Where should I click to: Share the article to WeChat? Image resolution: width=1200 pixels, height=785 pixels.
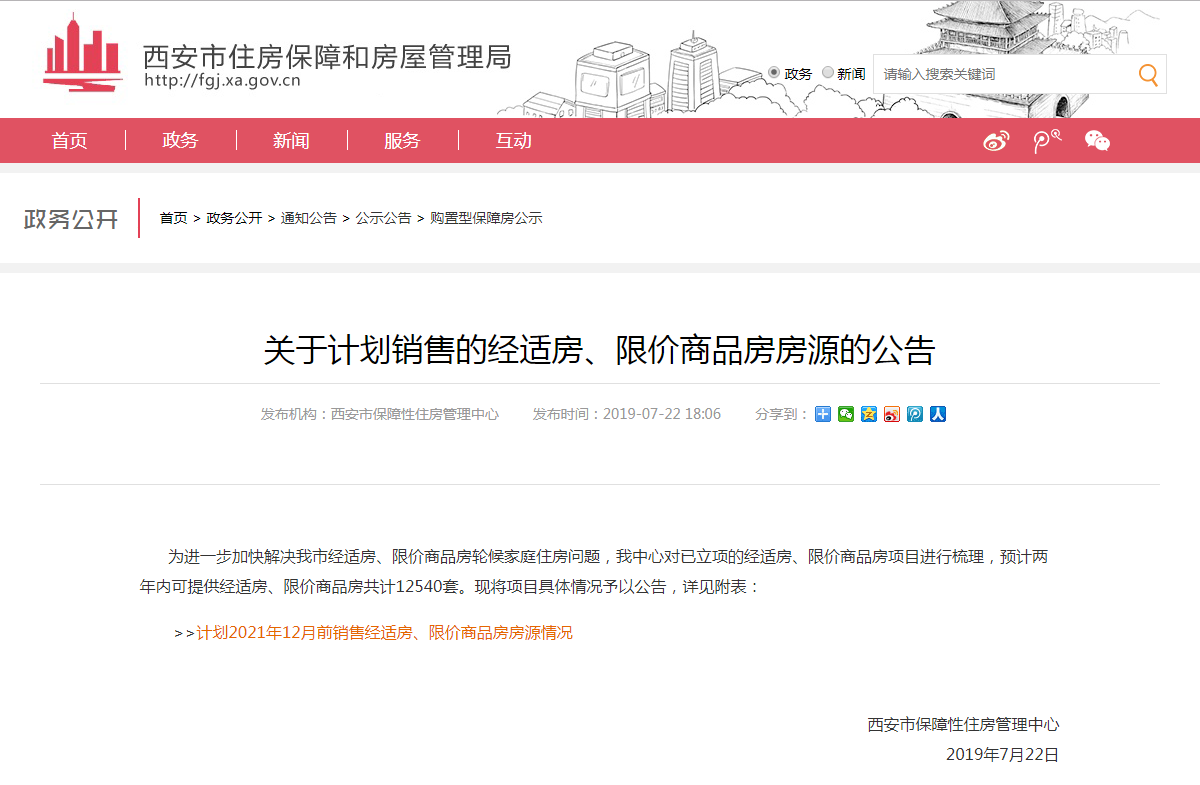[844, 413]
